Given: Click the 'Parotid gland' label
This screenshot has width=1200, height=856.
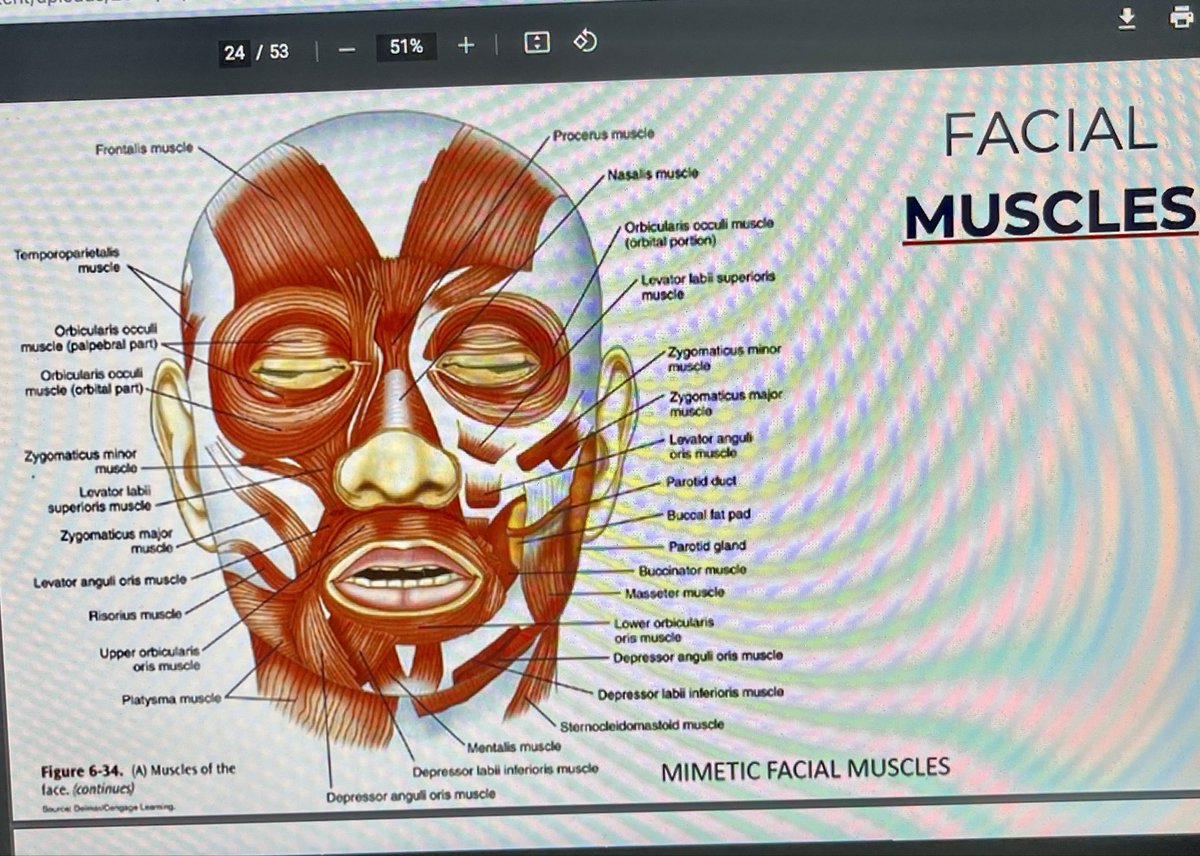Looking at the screenshot, I should tap(707, 547).
